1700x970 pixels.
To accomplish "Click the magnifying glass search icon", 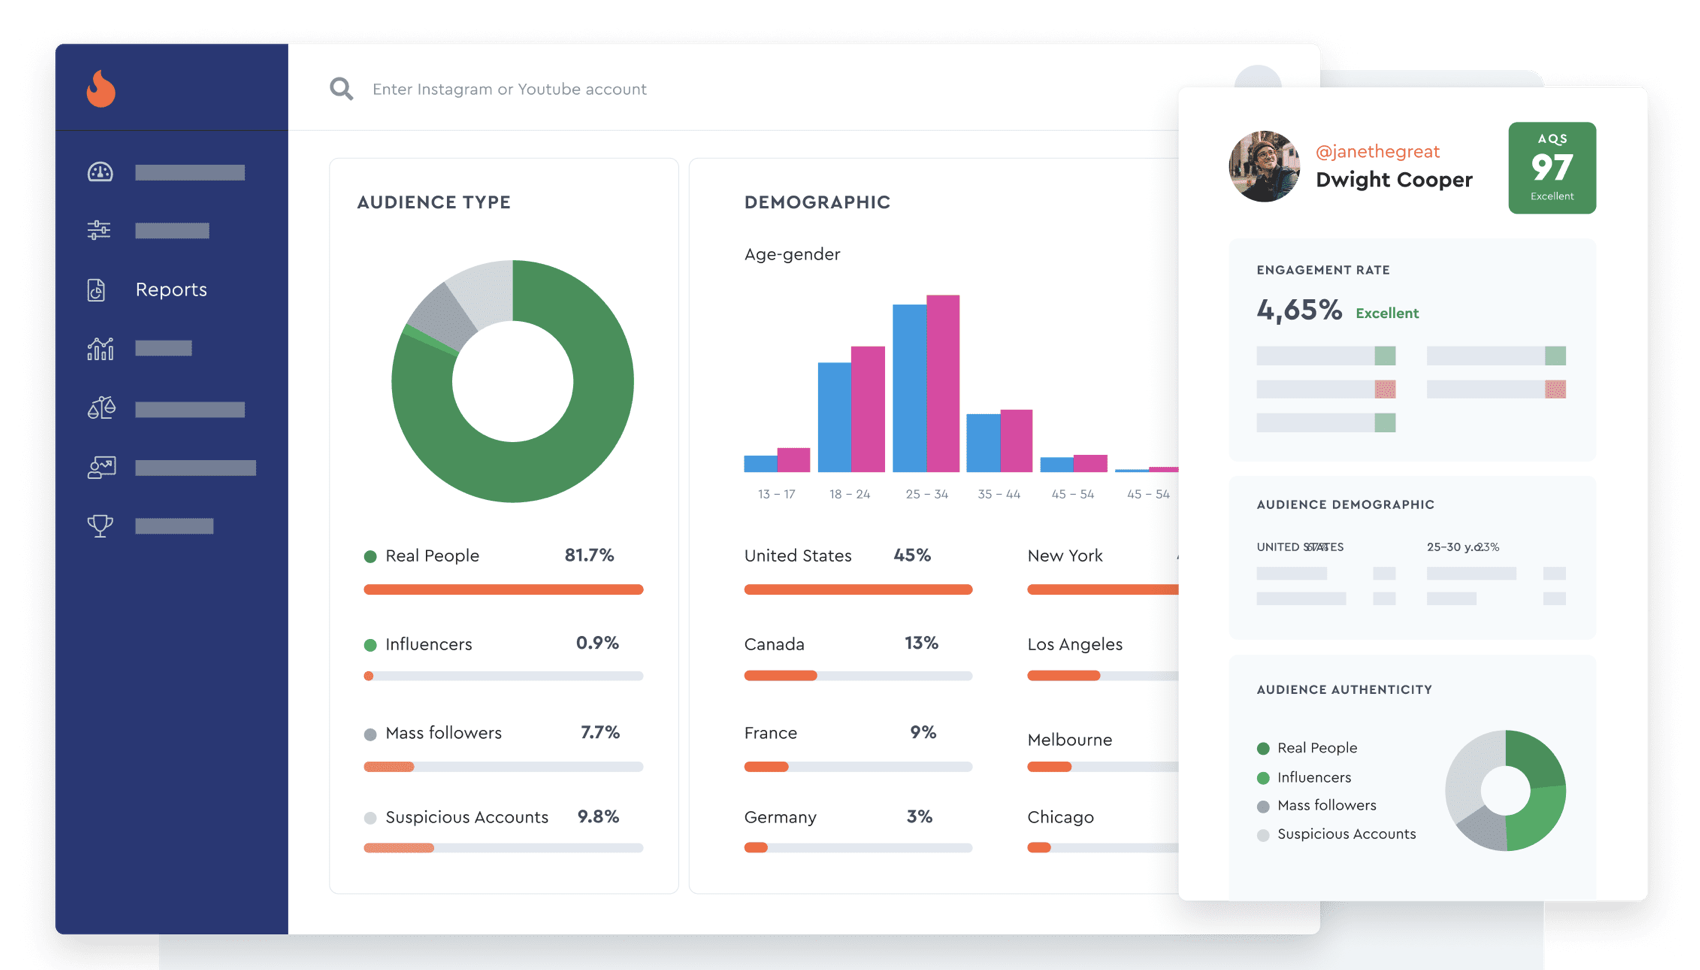I will (x=341, y=89).
